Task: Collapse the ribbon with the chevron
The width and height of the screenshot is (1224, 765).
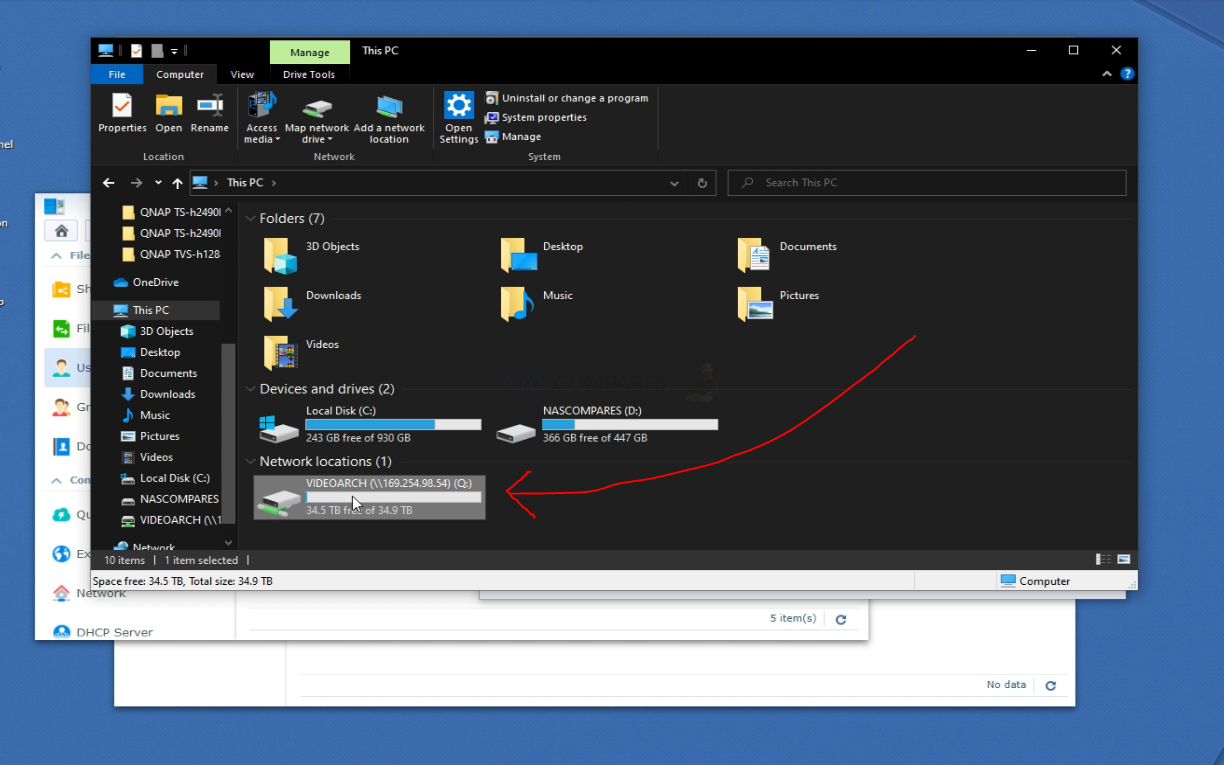Action: pyautogui.click(x=1107, y=74)
